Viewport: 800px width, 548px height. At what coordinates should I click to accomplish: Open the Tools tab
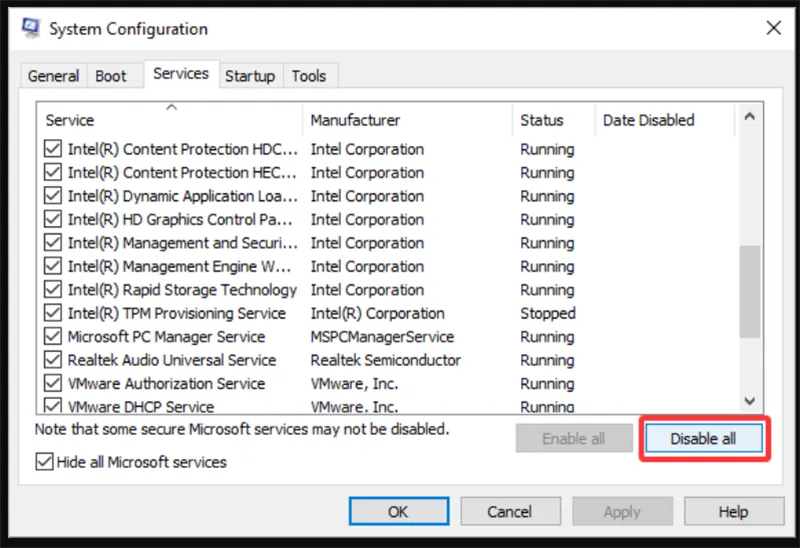[x=309, y=76]
